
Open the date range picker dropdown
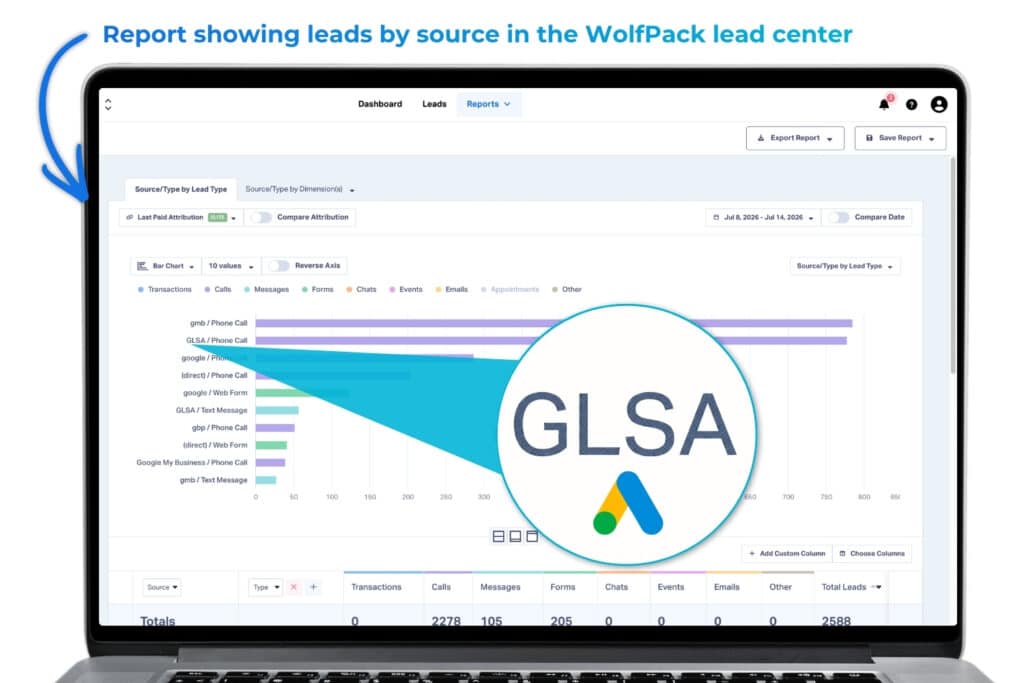pyautogui.click(x=763, y=217)
